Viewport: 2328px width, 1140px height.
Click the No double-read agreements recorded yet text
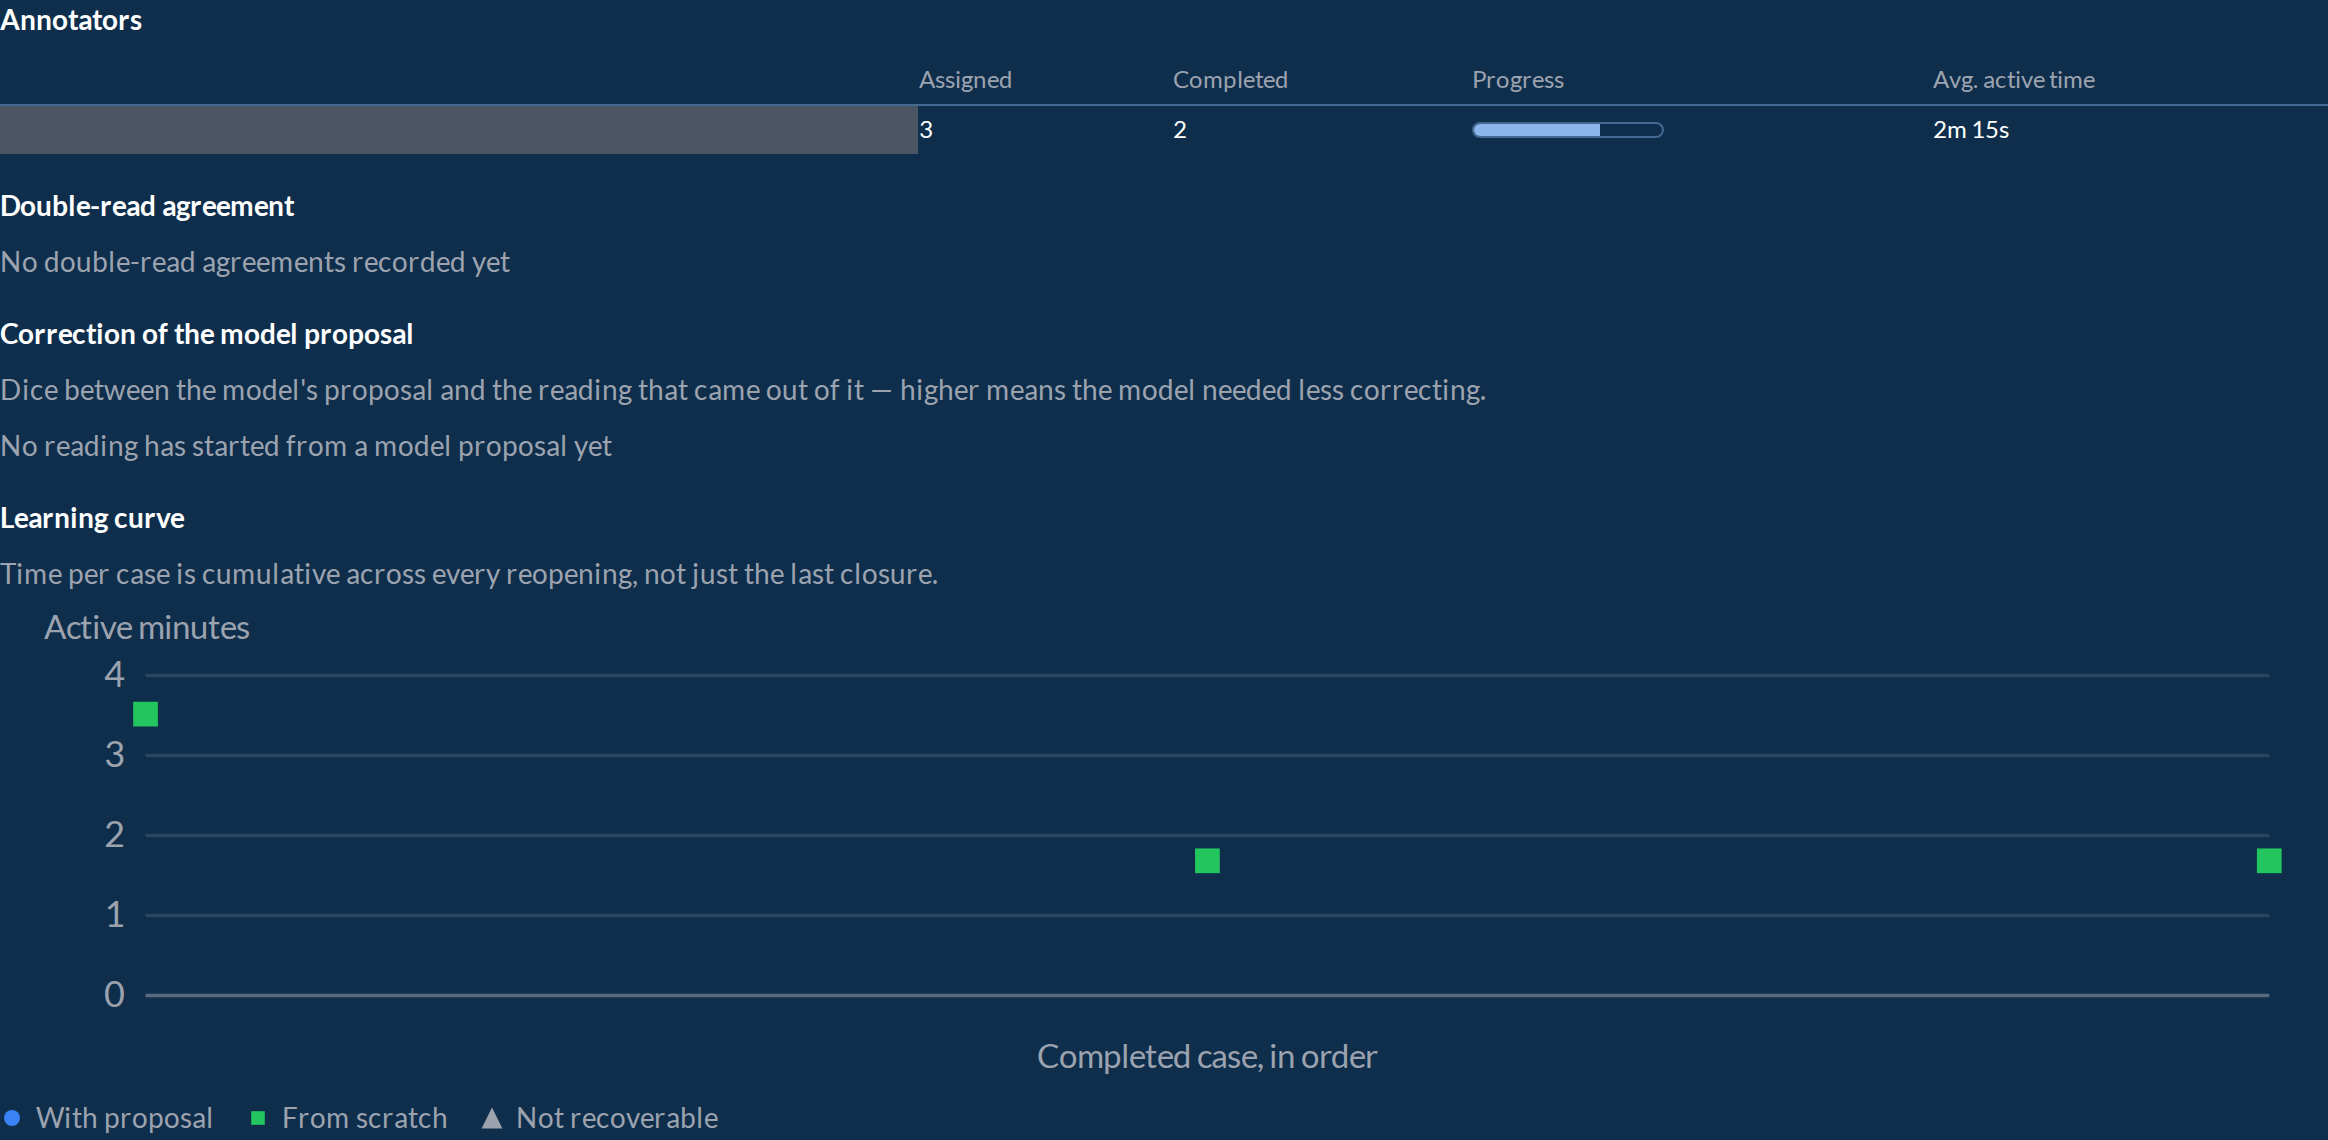[255, 262]
